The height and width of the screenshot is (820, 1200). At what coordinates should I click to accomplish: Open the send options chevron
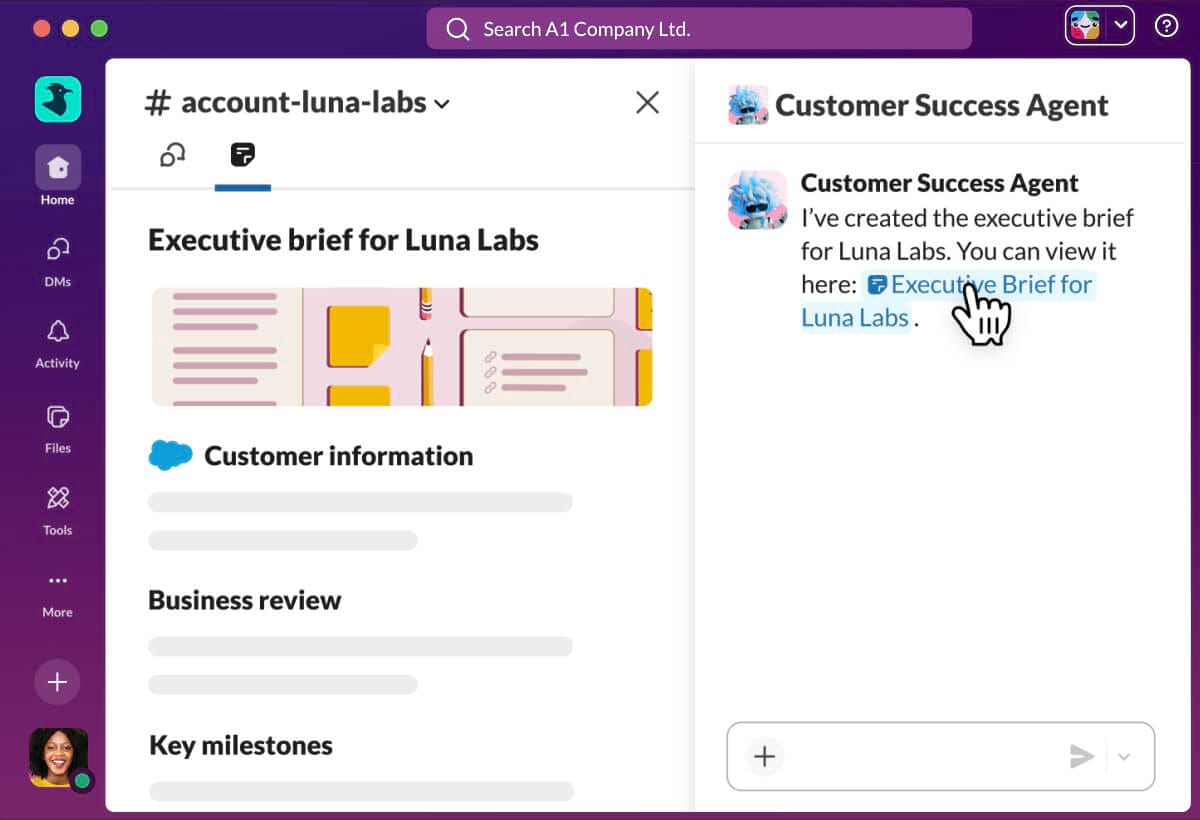(x=1124, y=757)
